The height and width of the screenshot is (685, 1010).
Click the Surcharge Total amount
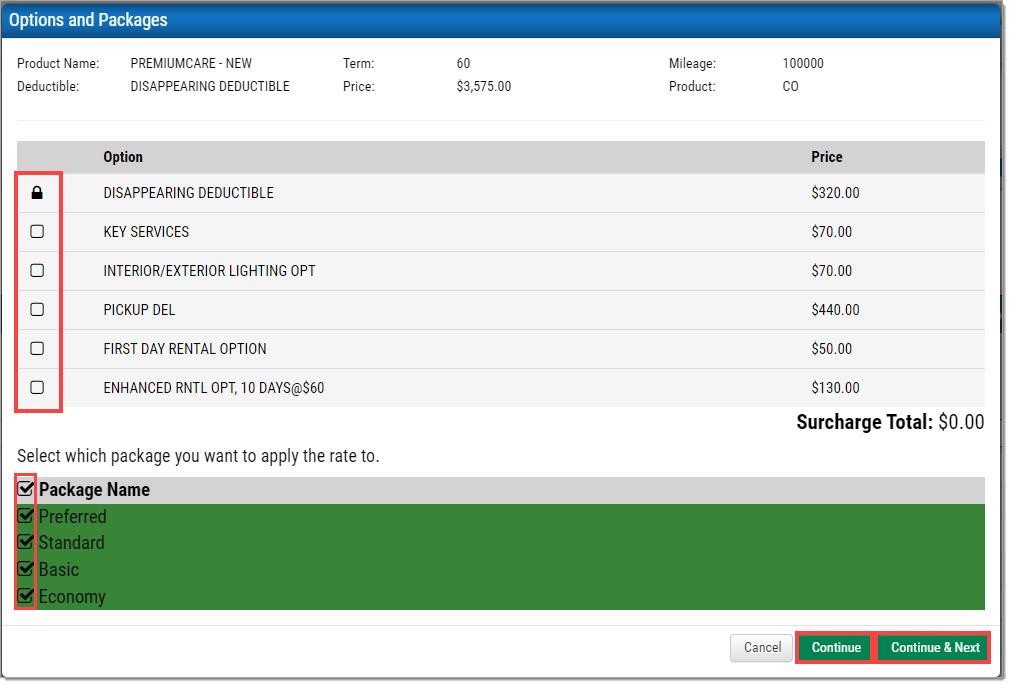960,423
